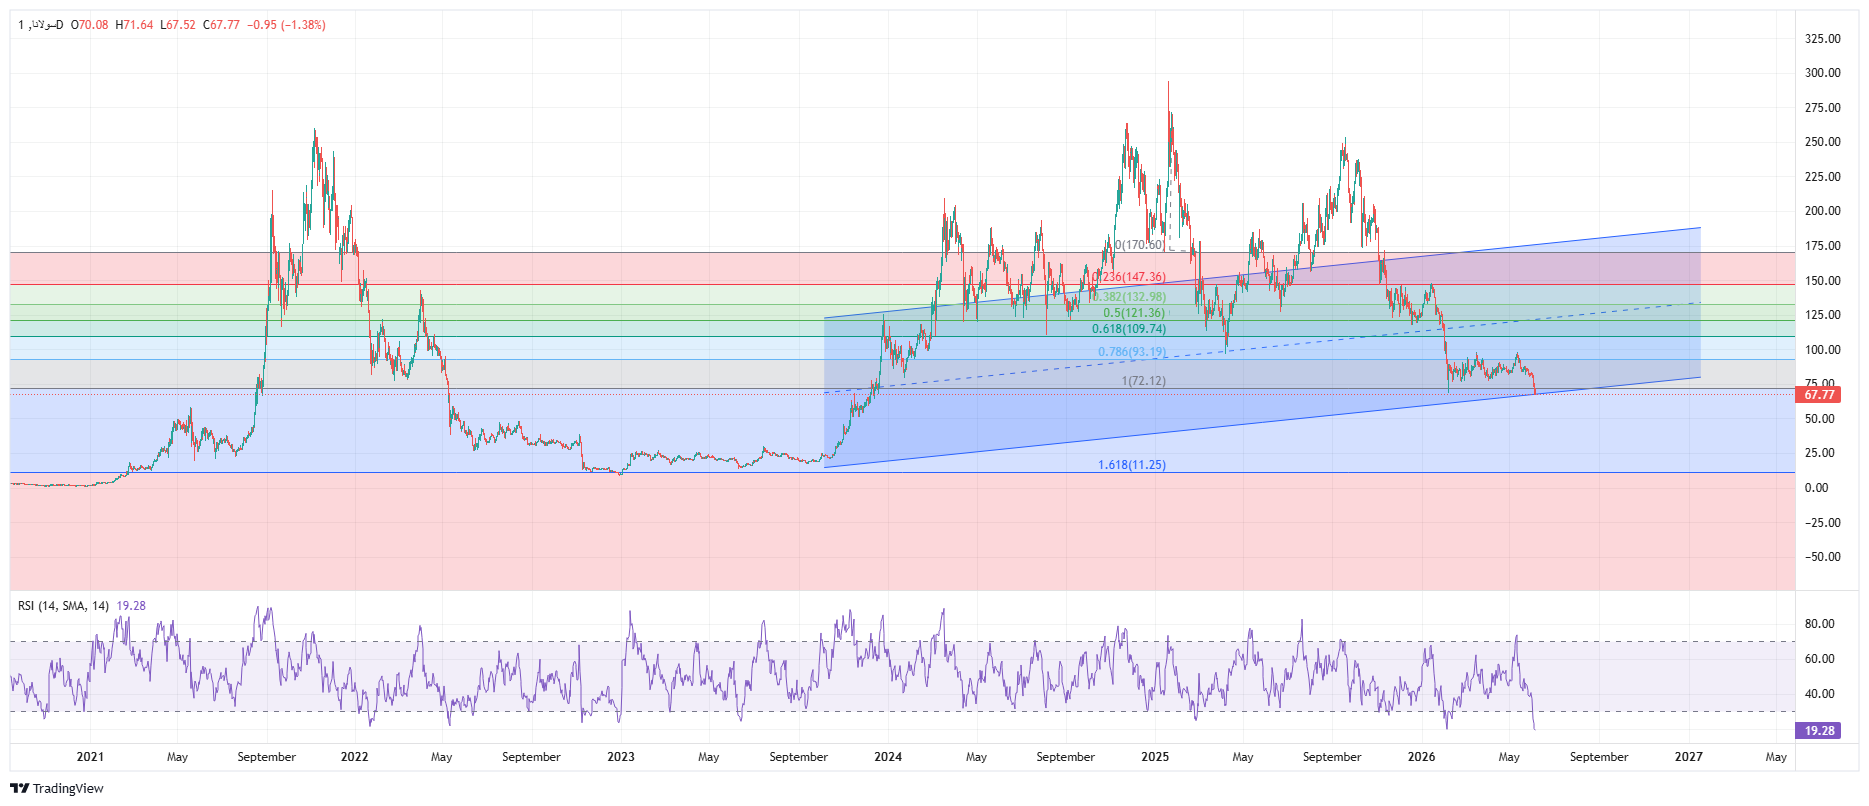This screenshot has width=1869, height=806.
Task: Click the chart symbol name in the legend
Action: tap(41, 25)
